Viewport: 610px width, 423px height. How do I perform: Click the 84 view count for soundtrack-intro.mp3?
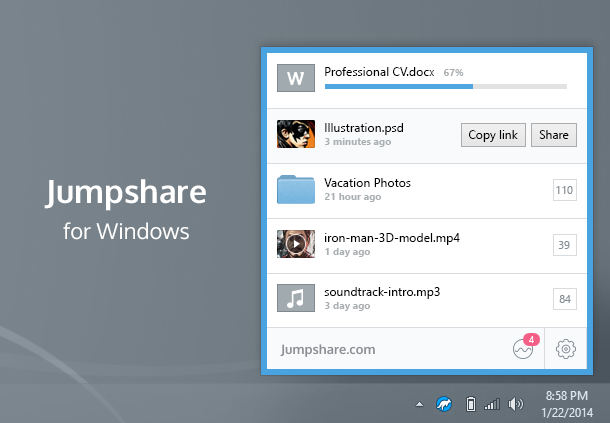564,298
